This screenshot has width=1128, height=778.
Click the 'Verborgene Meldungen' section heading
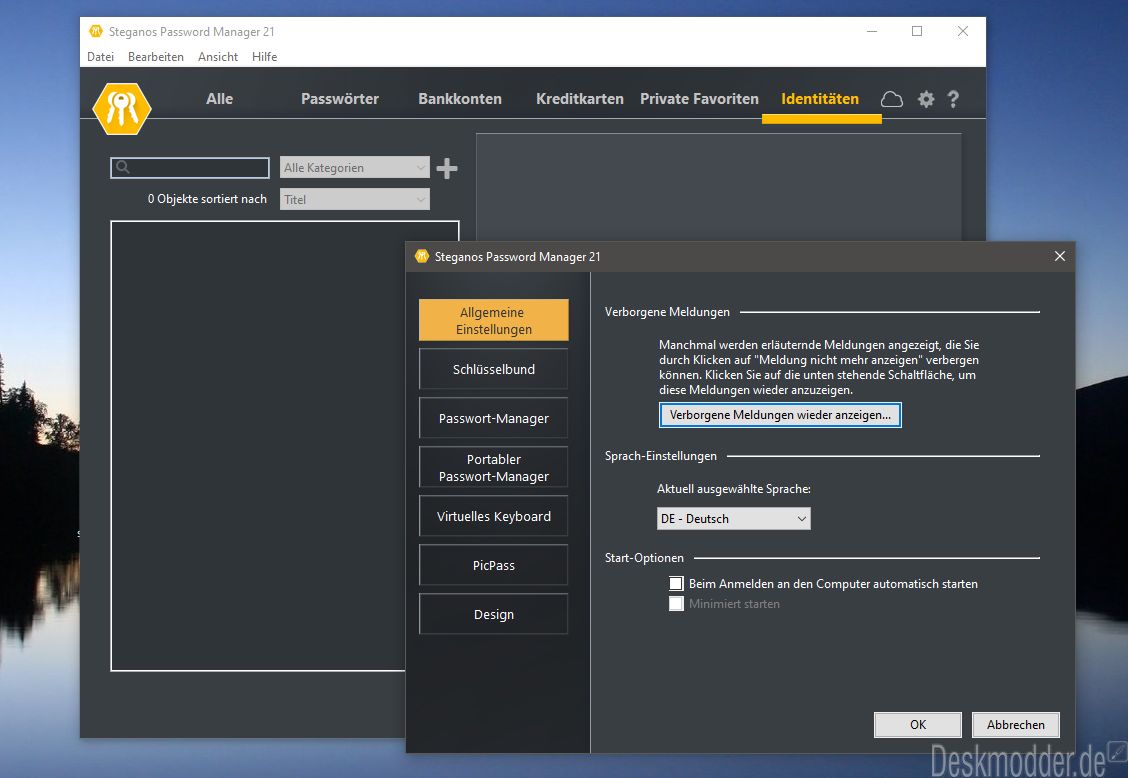tap(667, 312)
